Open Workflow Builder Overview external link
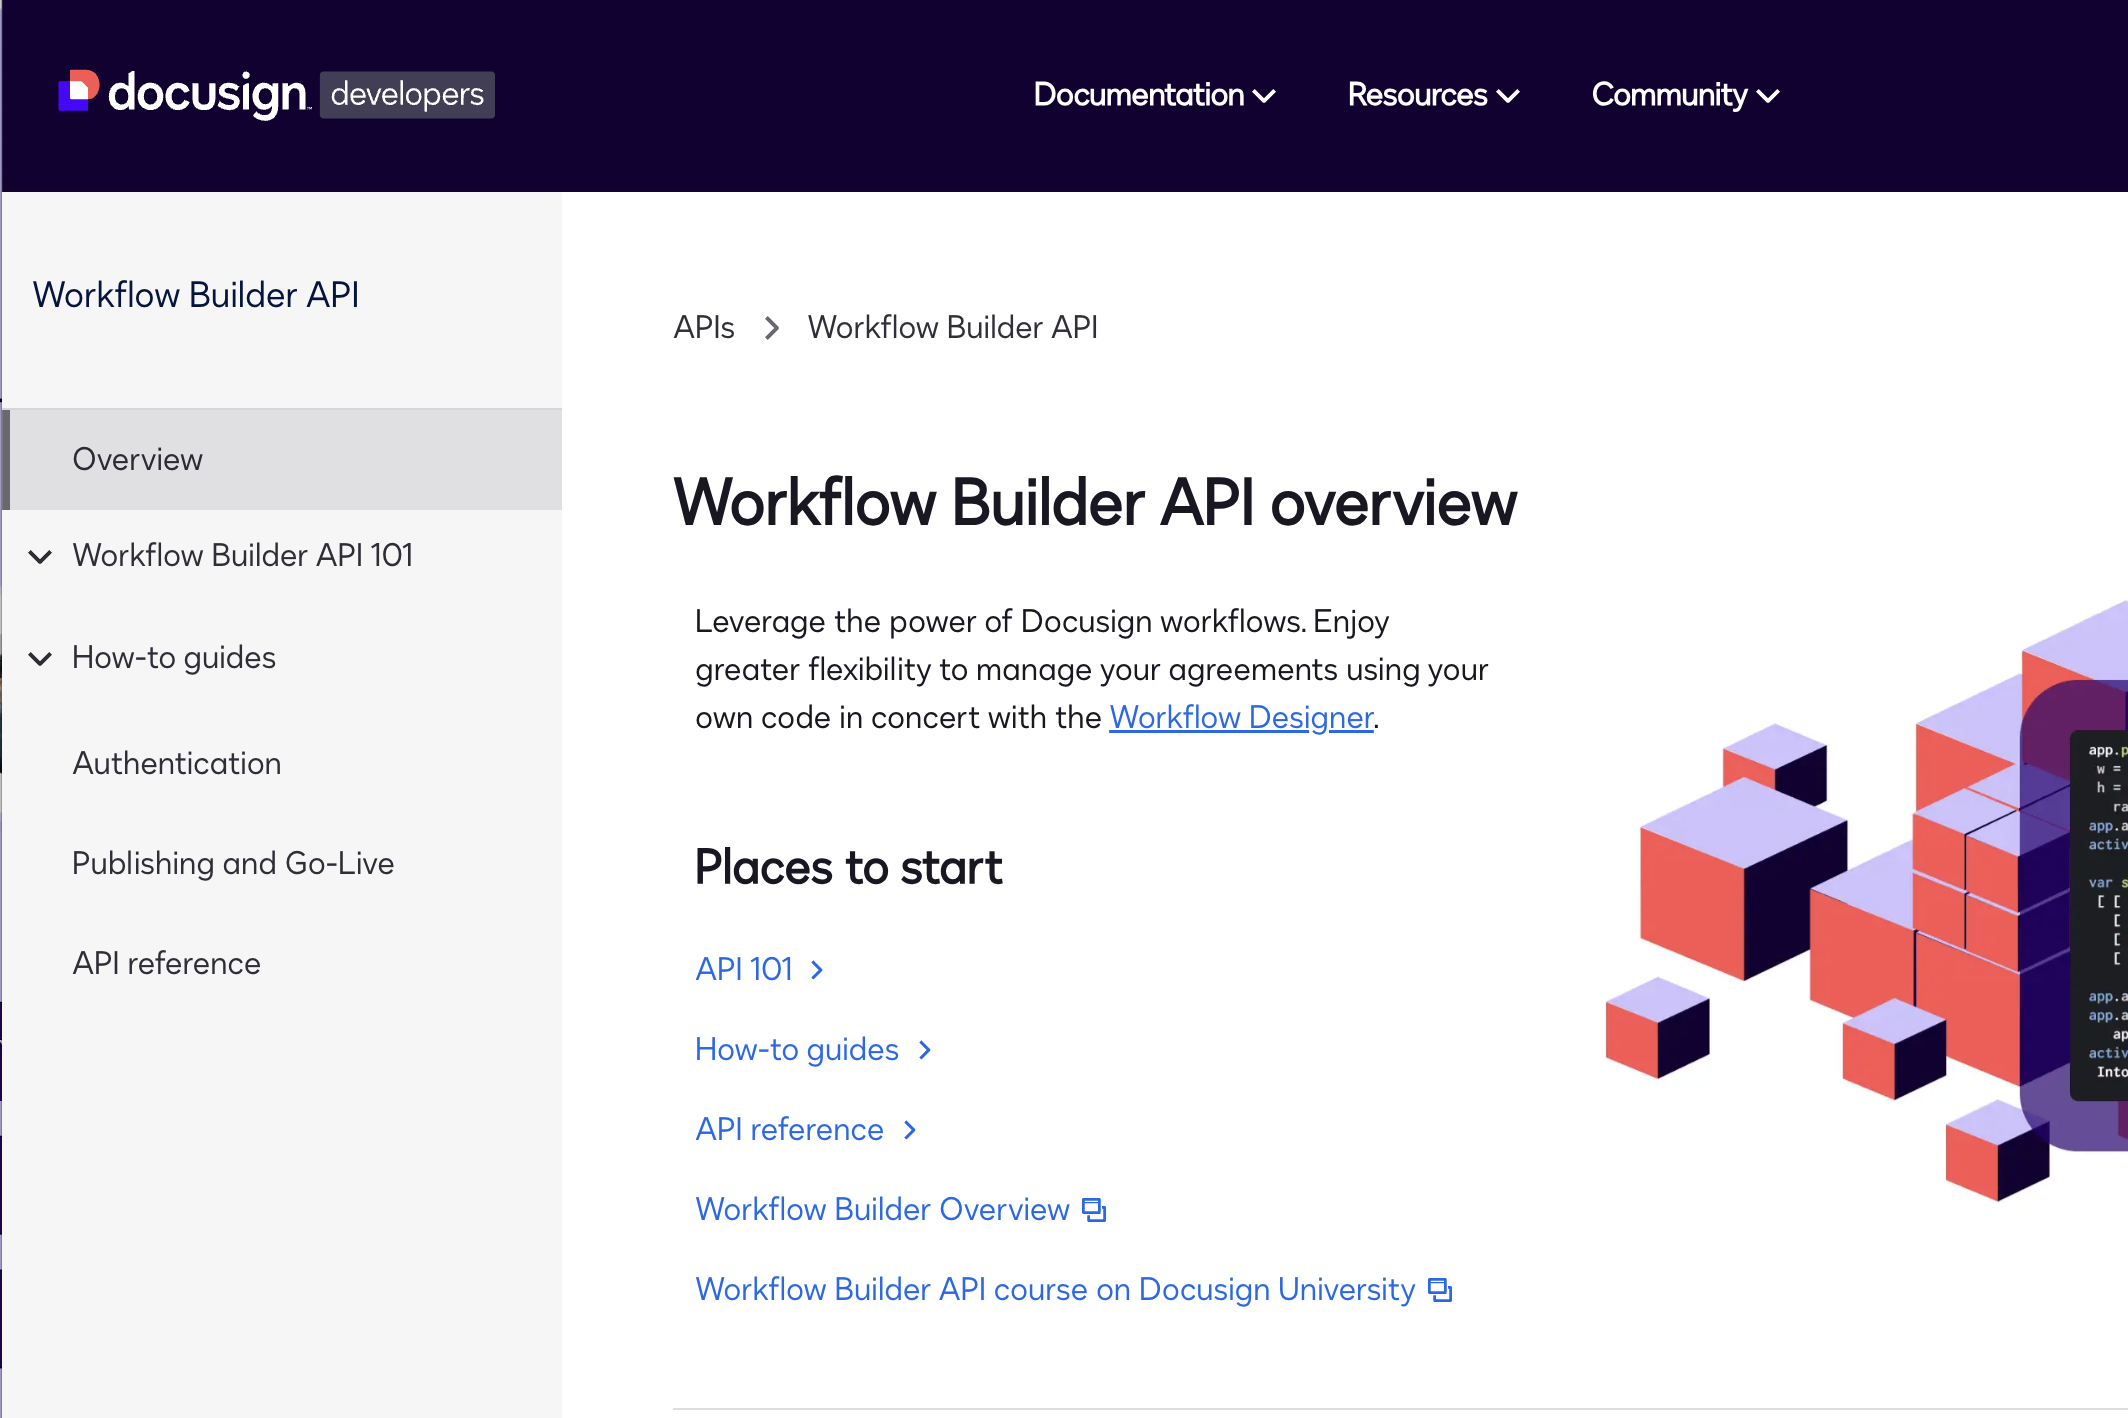This screenshot has width=2128, height=1418. click(x=882, y=1209)
